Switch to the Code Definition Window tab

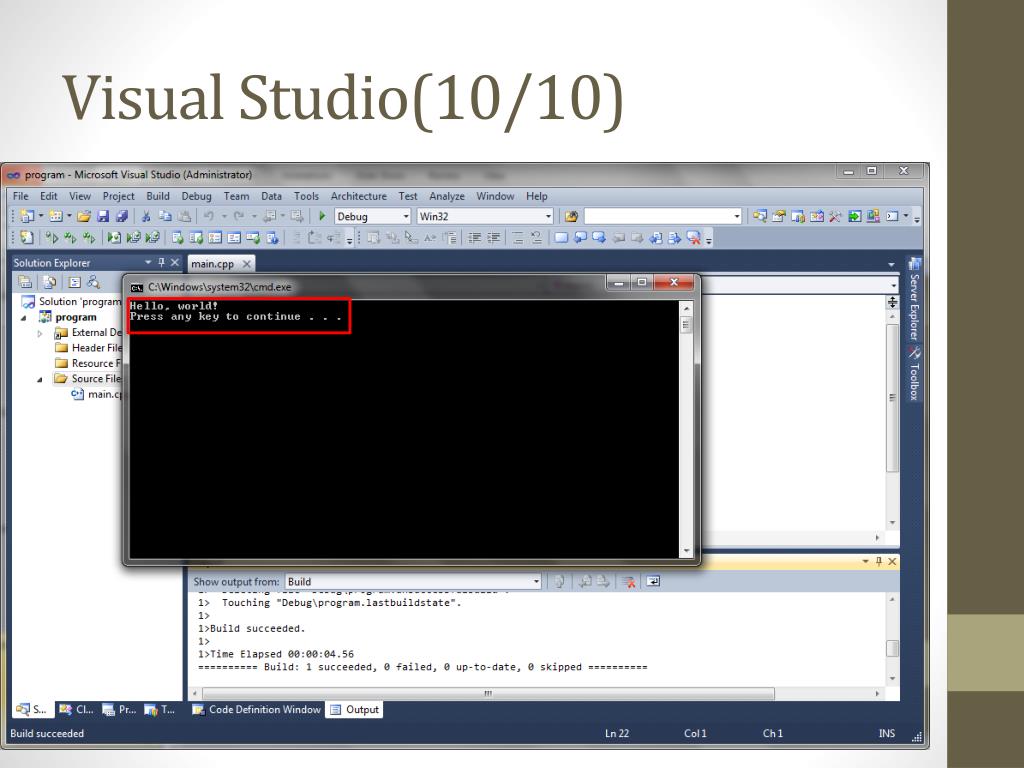coord(257,709)
